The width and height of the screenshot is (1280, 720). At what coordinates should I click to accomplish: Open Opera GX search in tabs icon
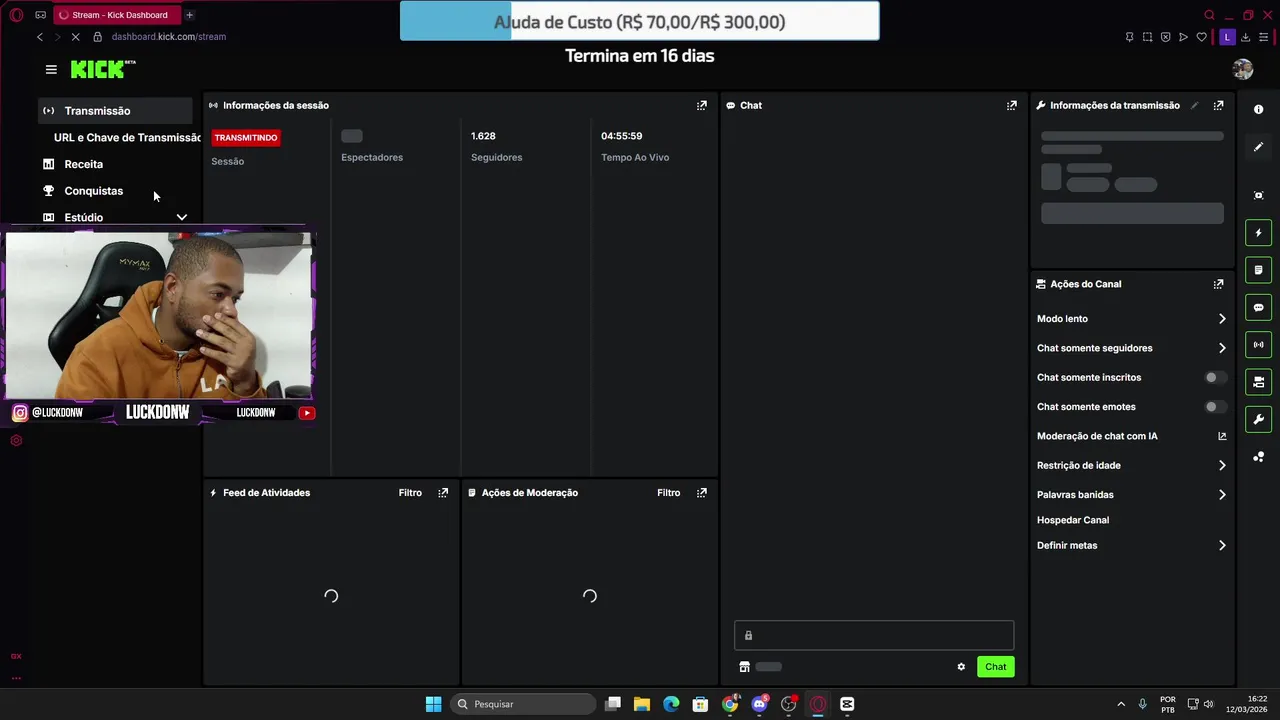[x=1209, y=15]
